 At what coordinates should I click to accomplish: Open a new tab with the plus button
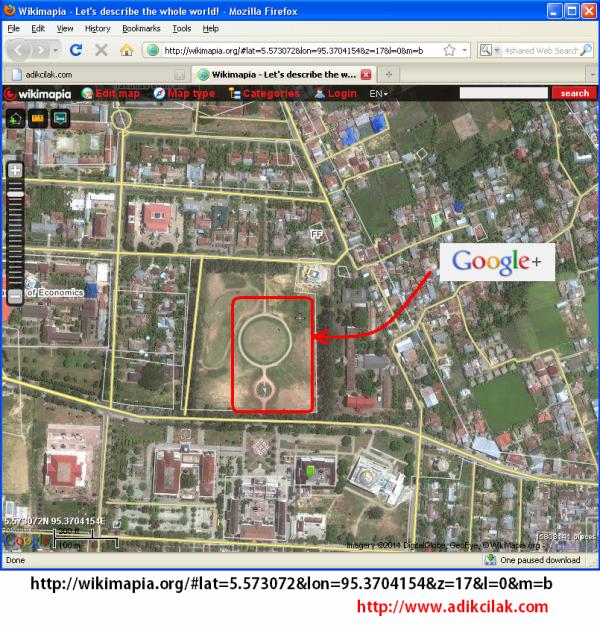(x=389, y=75)
